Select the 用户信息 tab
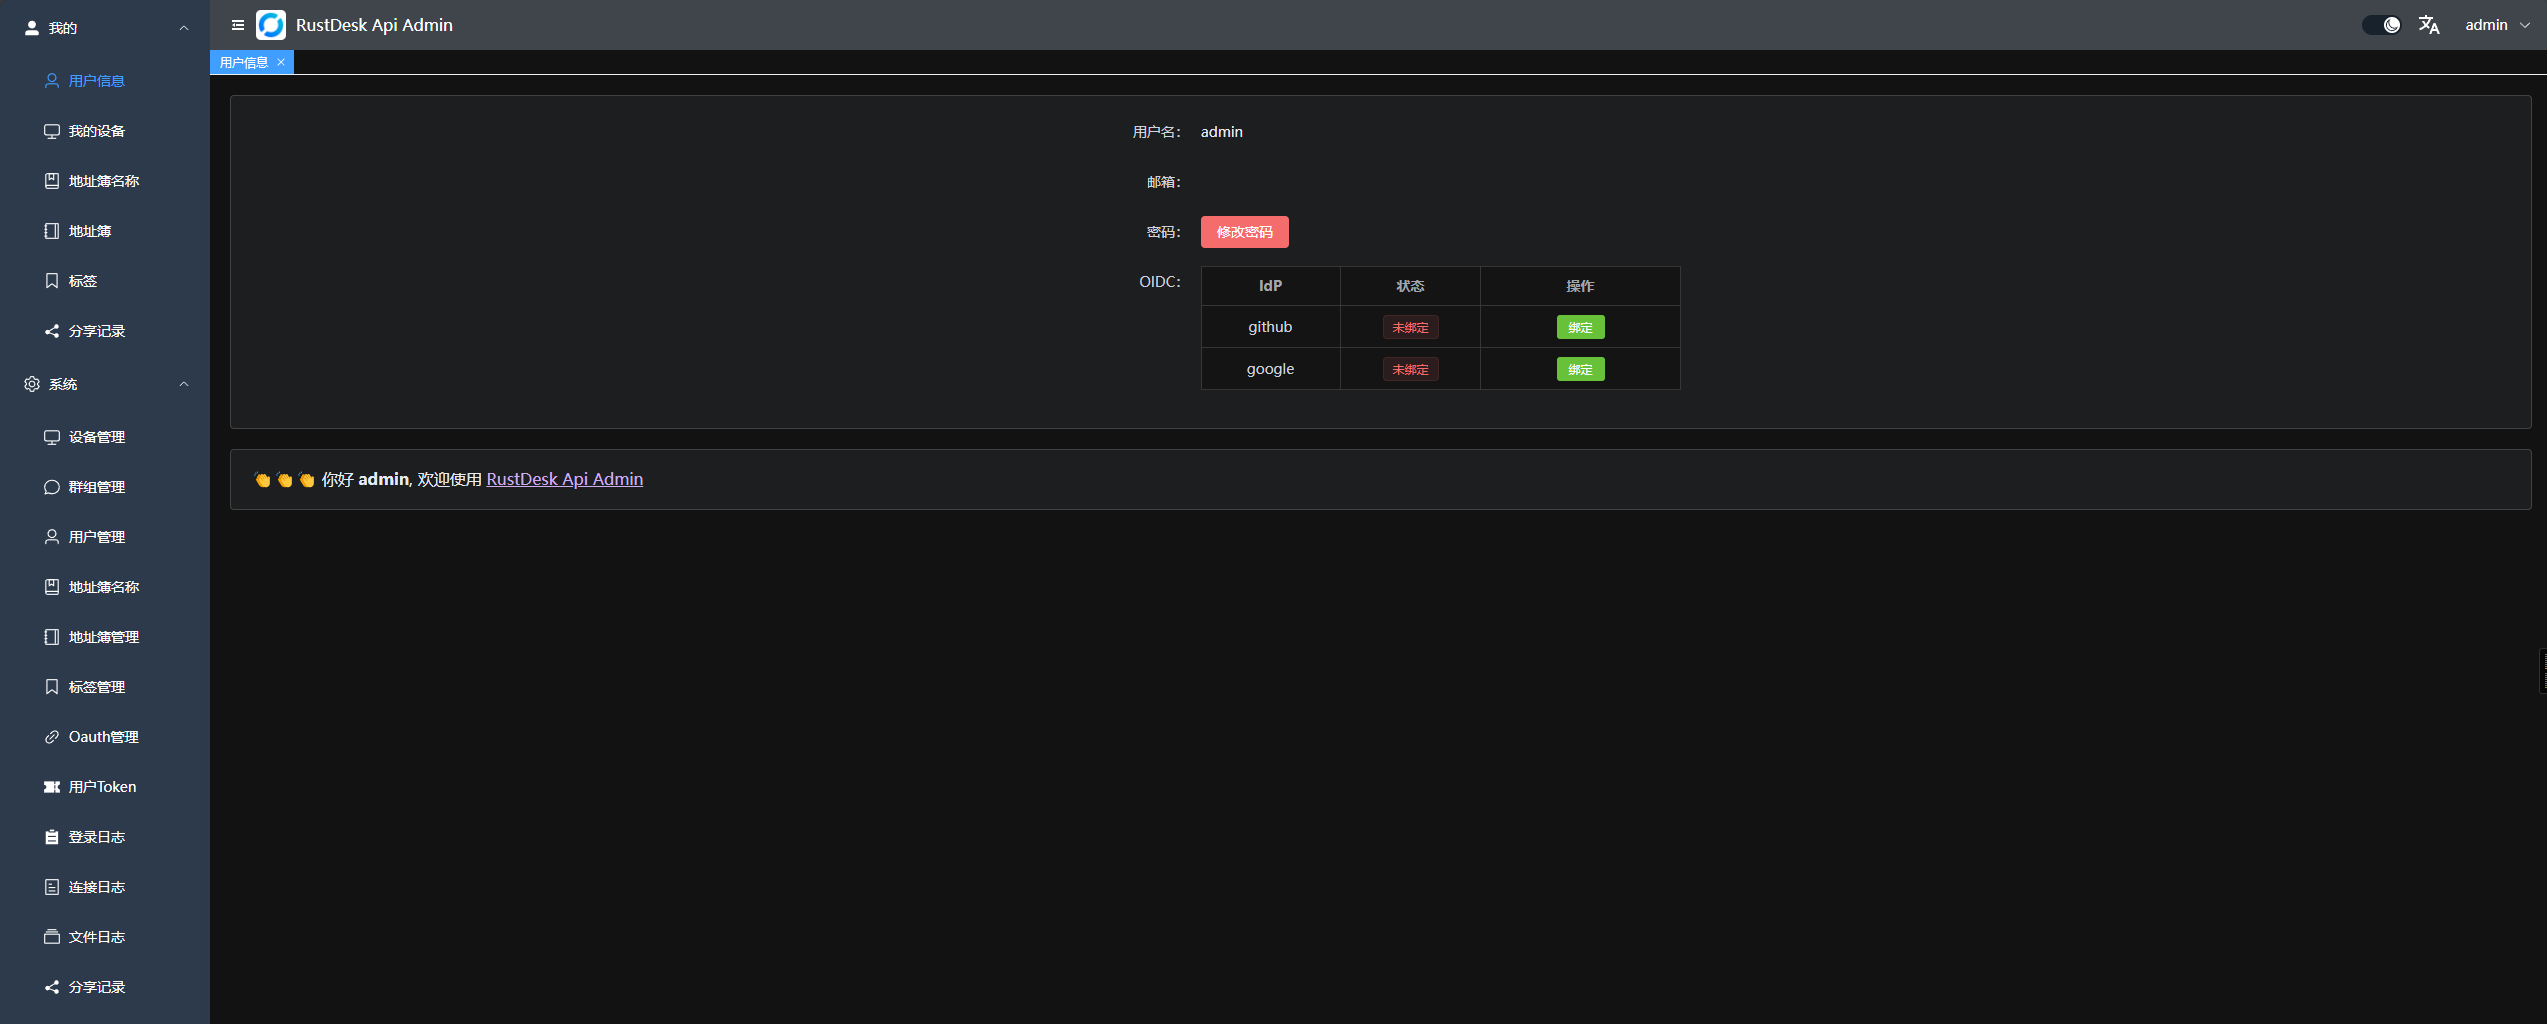Viewport: 2547px width, 1024px height. click(243, 61)
